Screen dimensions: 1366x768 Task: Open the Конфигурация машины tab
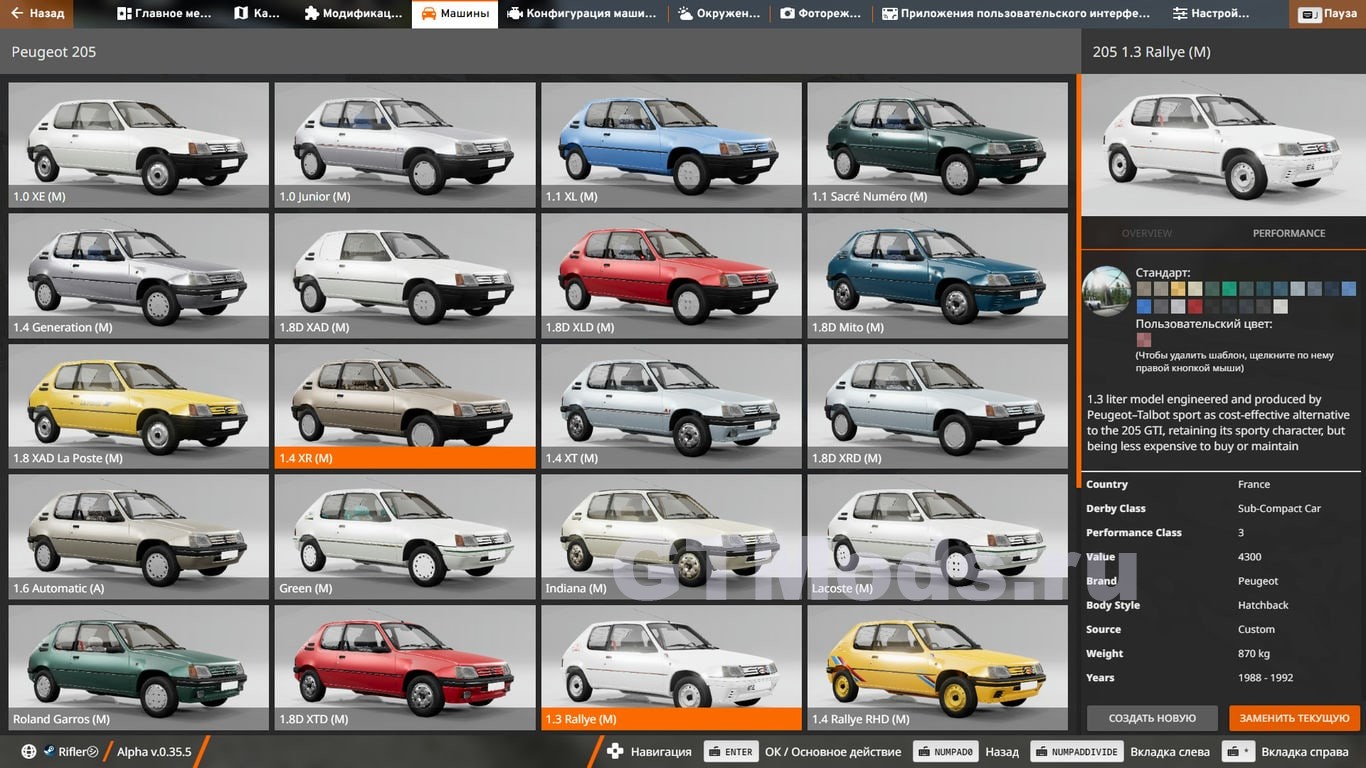point(581,14)
